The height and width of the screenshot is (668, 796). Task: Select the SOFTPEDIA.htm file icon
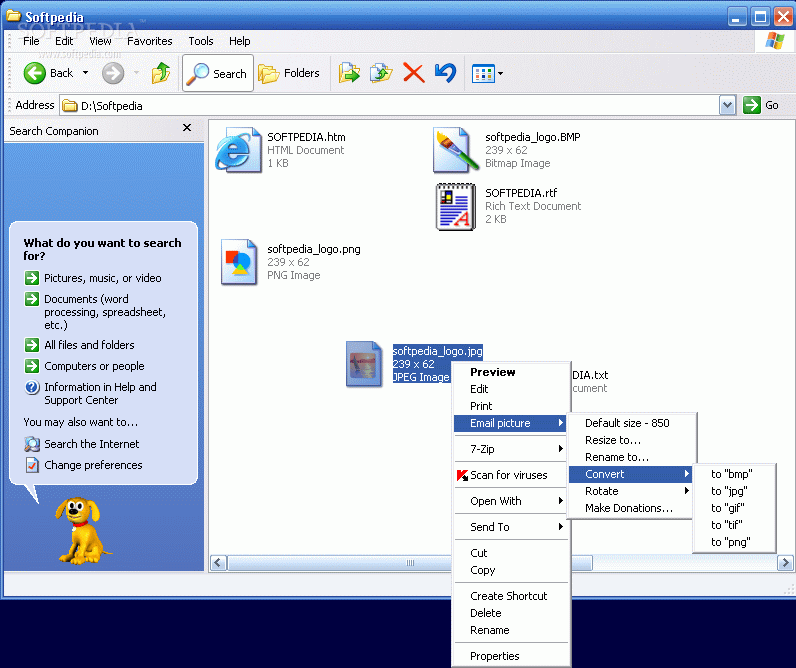(x=238, y=150)
